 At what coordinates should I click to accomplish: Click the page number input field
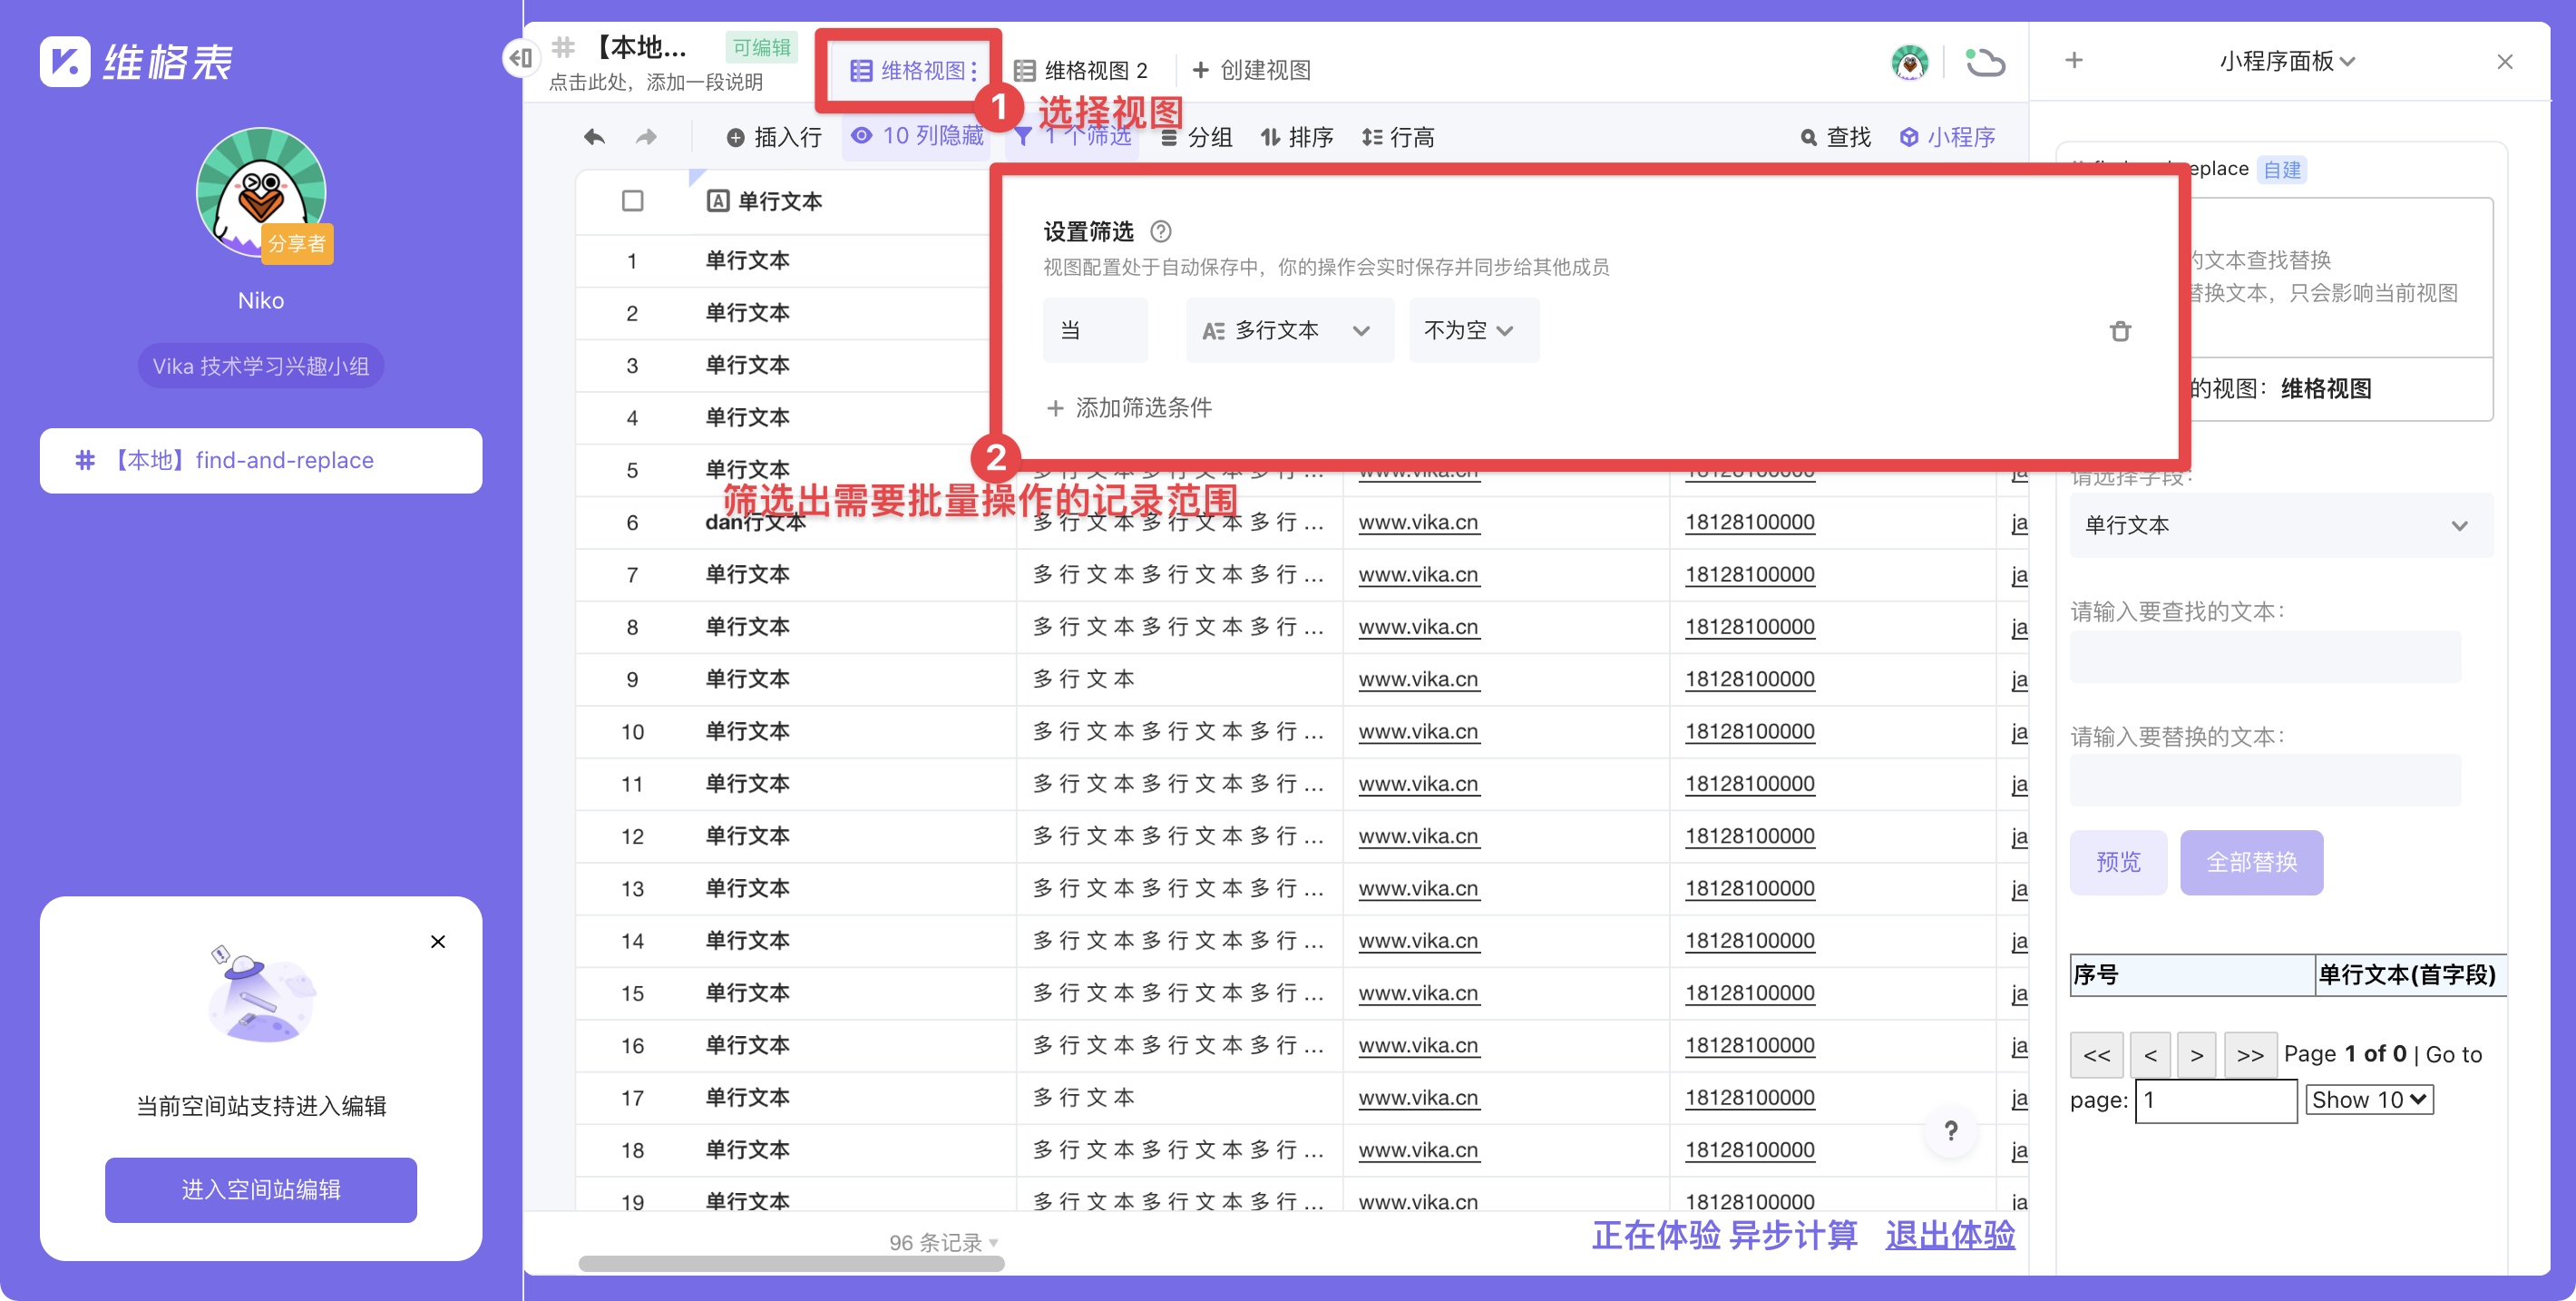[x=2215, y=1099]
